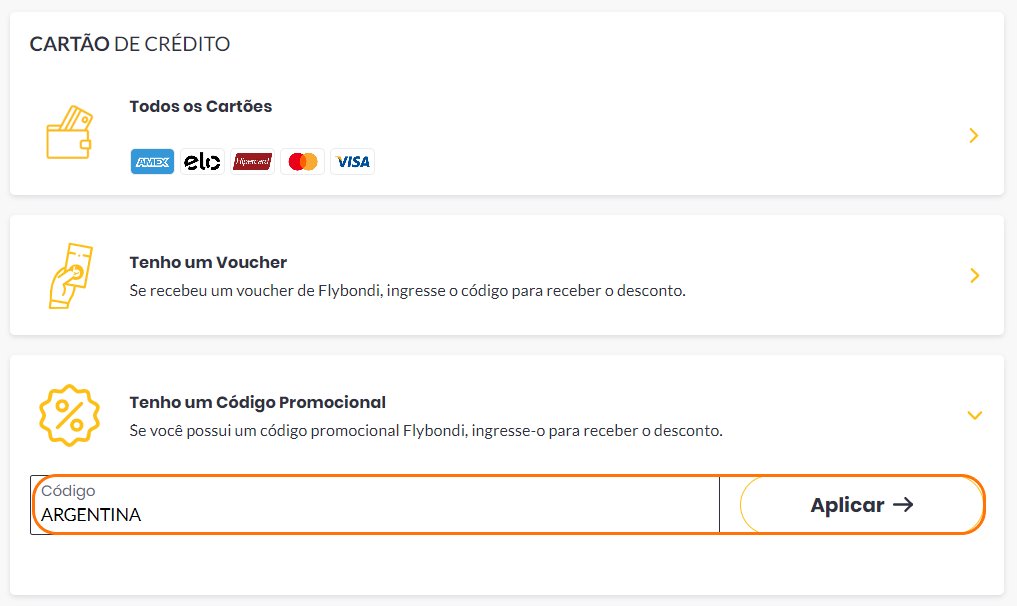Click the arrow icon inside the Aplicar button

tap(903, 504)
